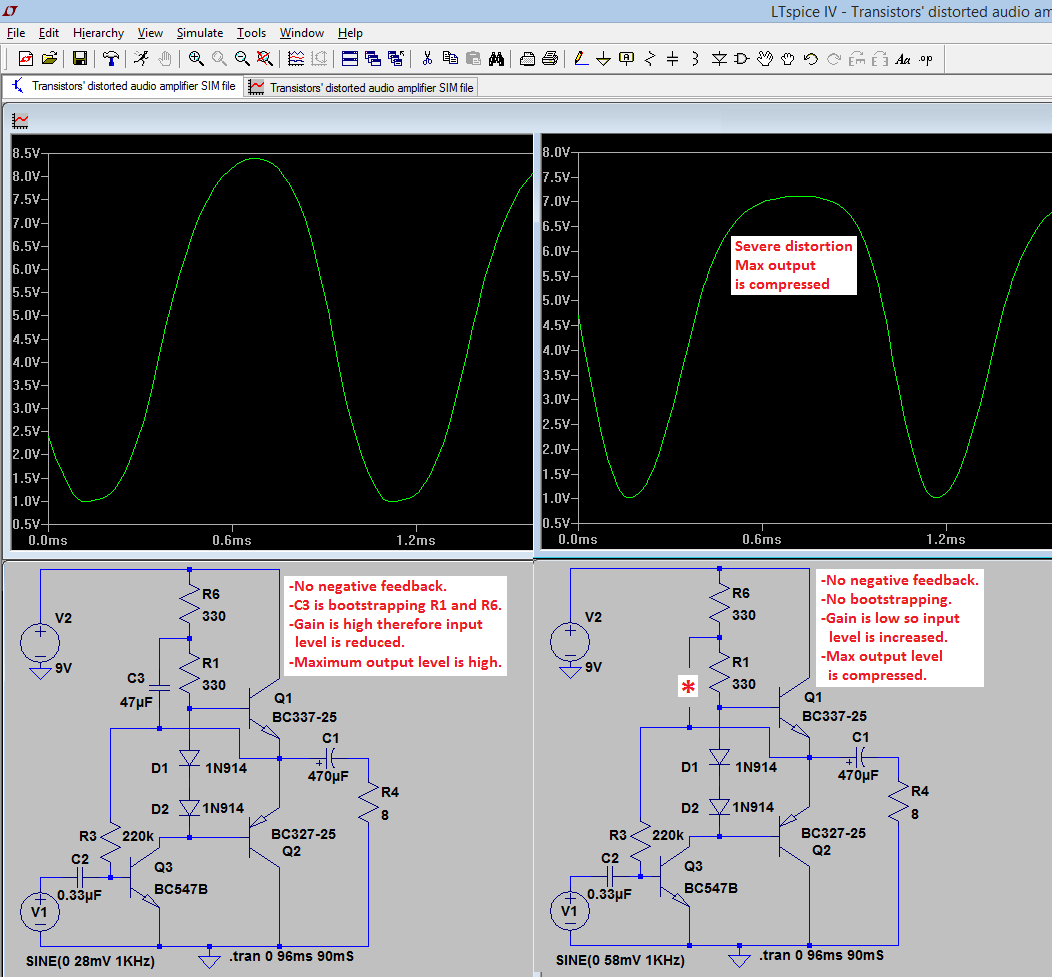1052x977 pixels.
Task: Click the LTspice title bar logo icon
Action: tap(10, 11)
